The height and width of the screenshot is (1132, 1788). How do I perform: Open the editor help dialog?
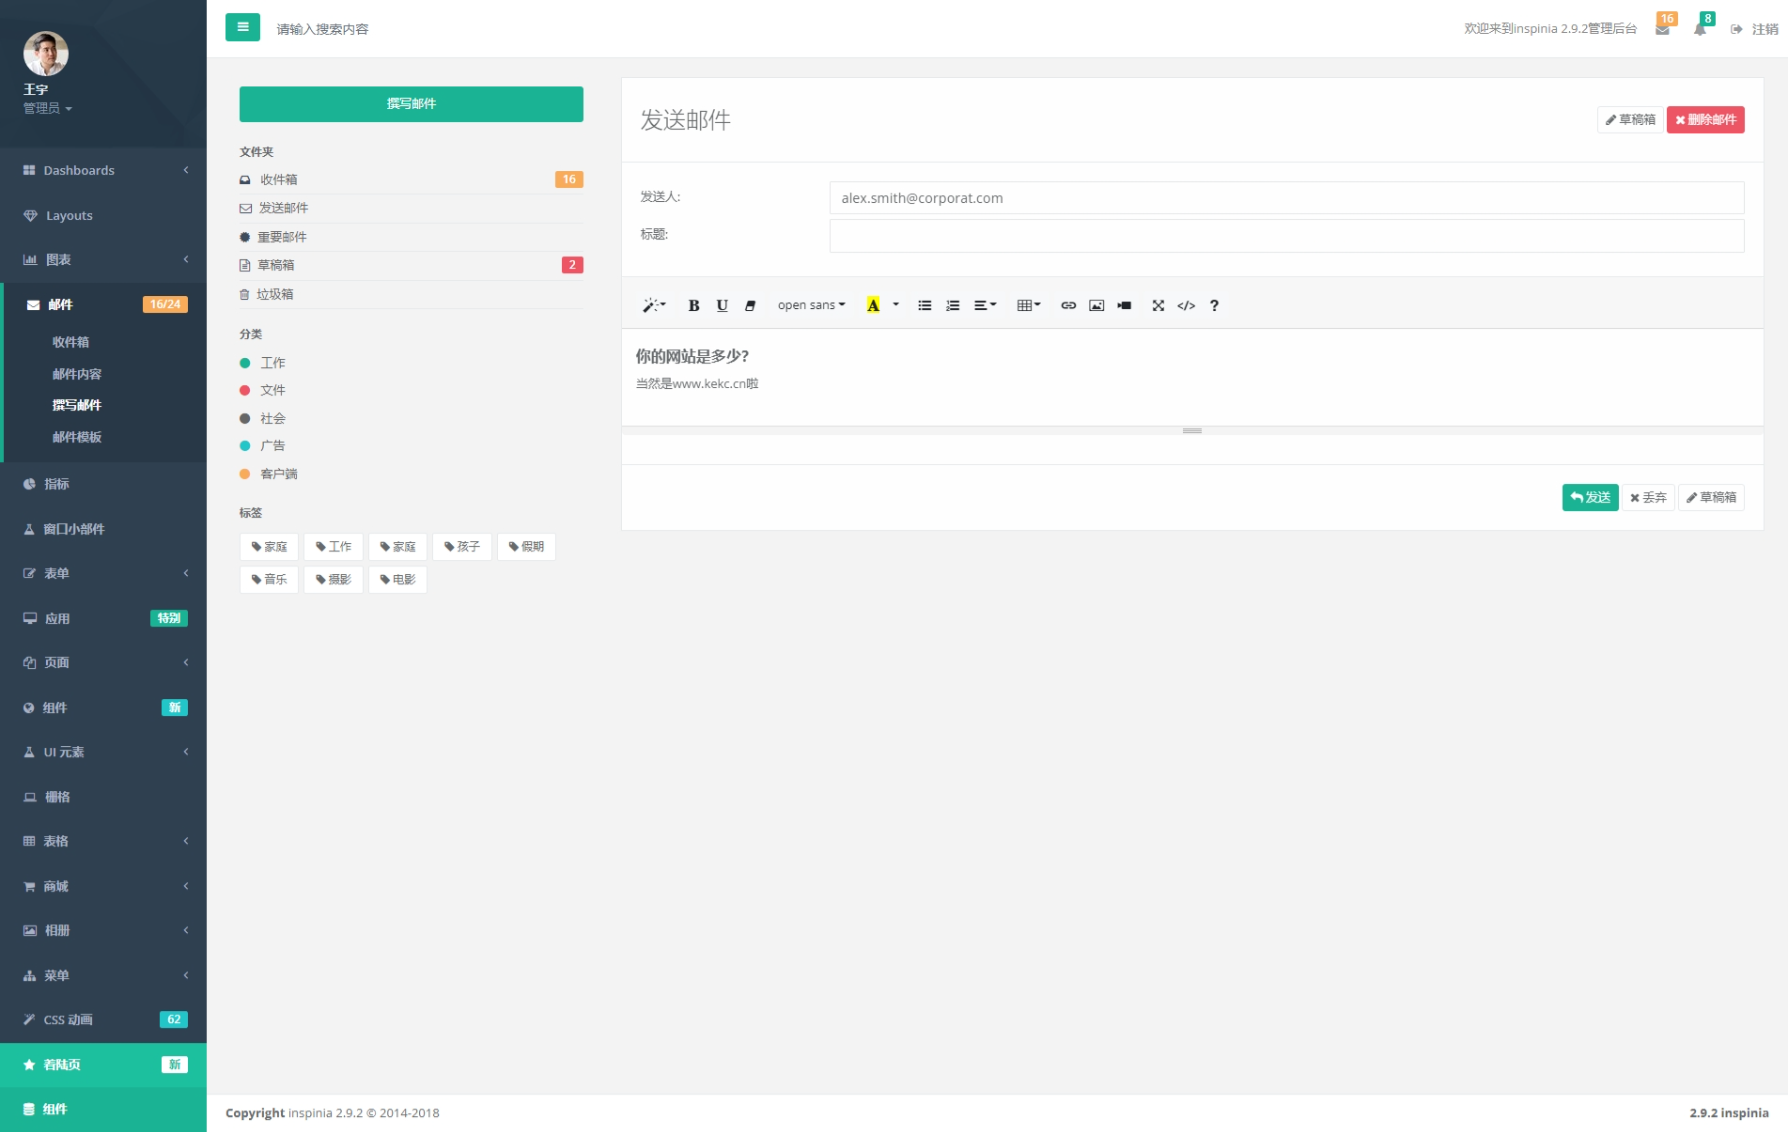coord(1214,305)
